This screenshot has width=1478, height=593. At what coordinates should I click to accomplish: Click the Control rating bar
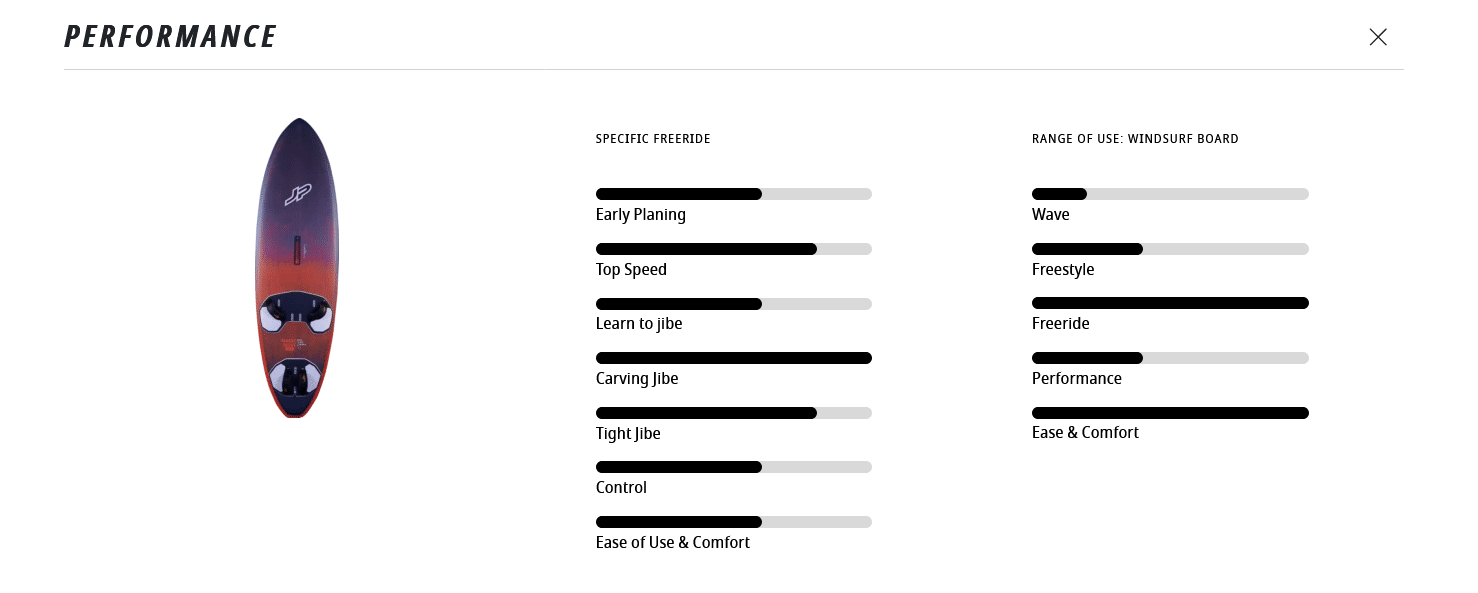733,467
